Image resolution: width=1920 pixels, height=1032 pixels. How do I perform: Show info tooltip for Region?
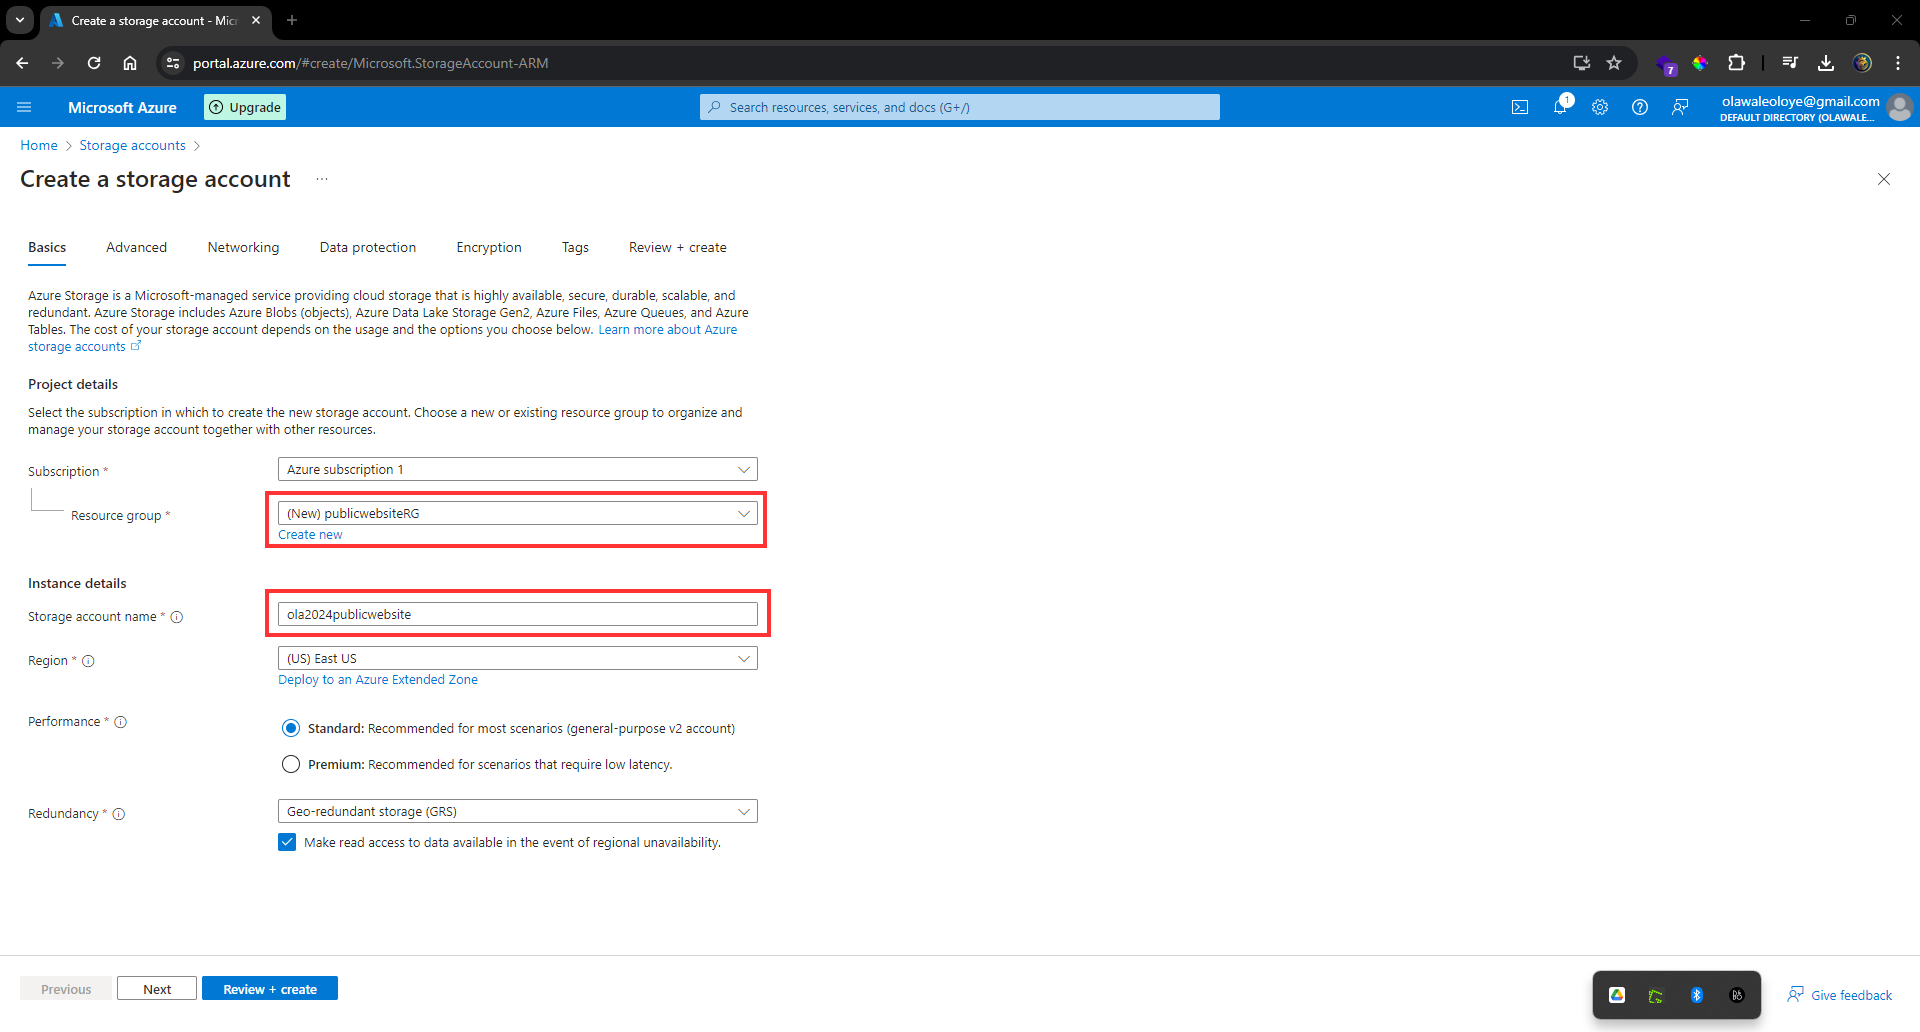tap(88, 661)
